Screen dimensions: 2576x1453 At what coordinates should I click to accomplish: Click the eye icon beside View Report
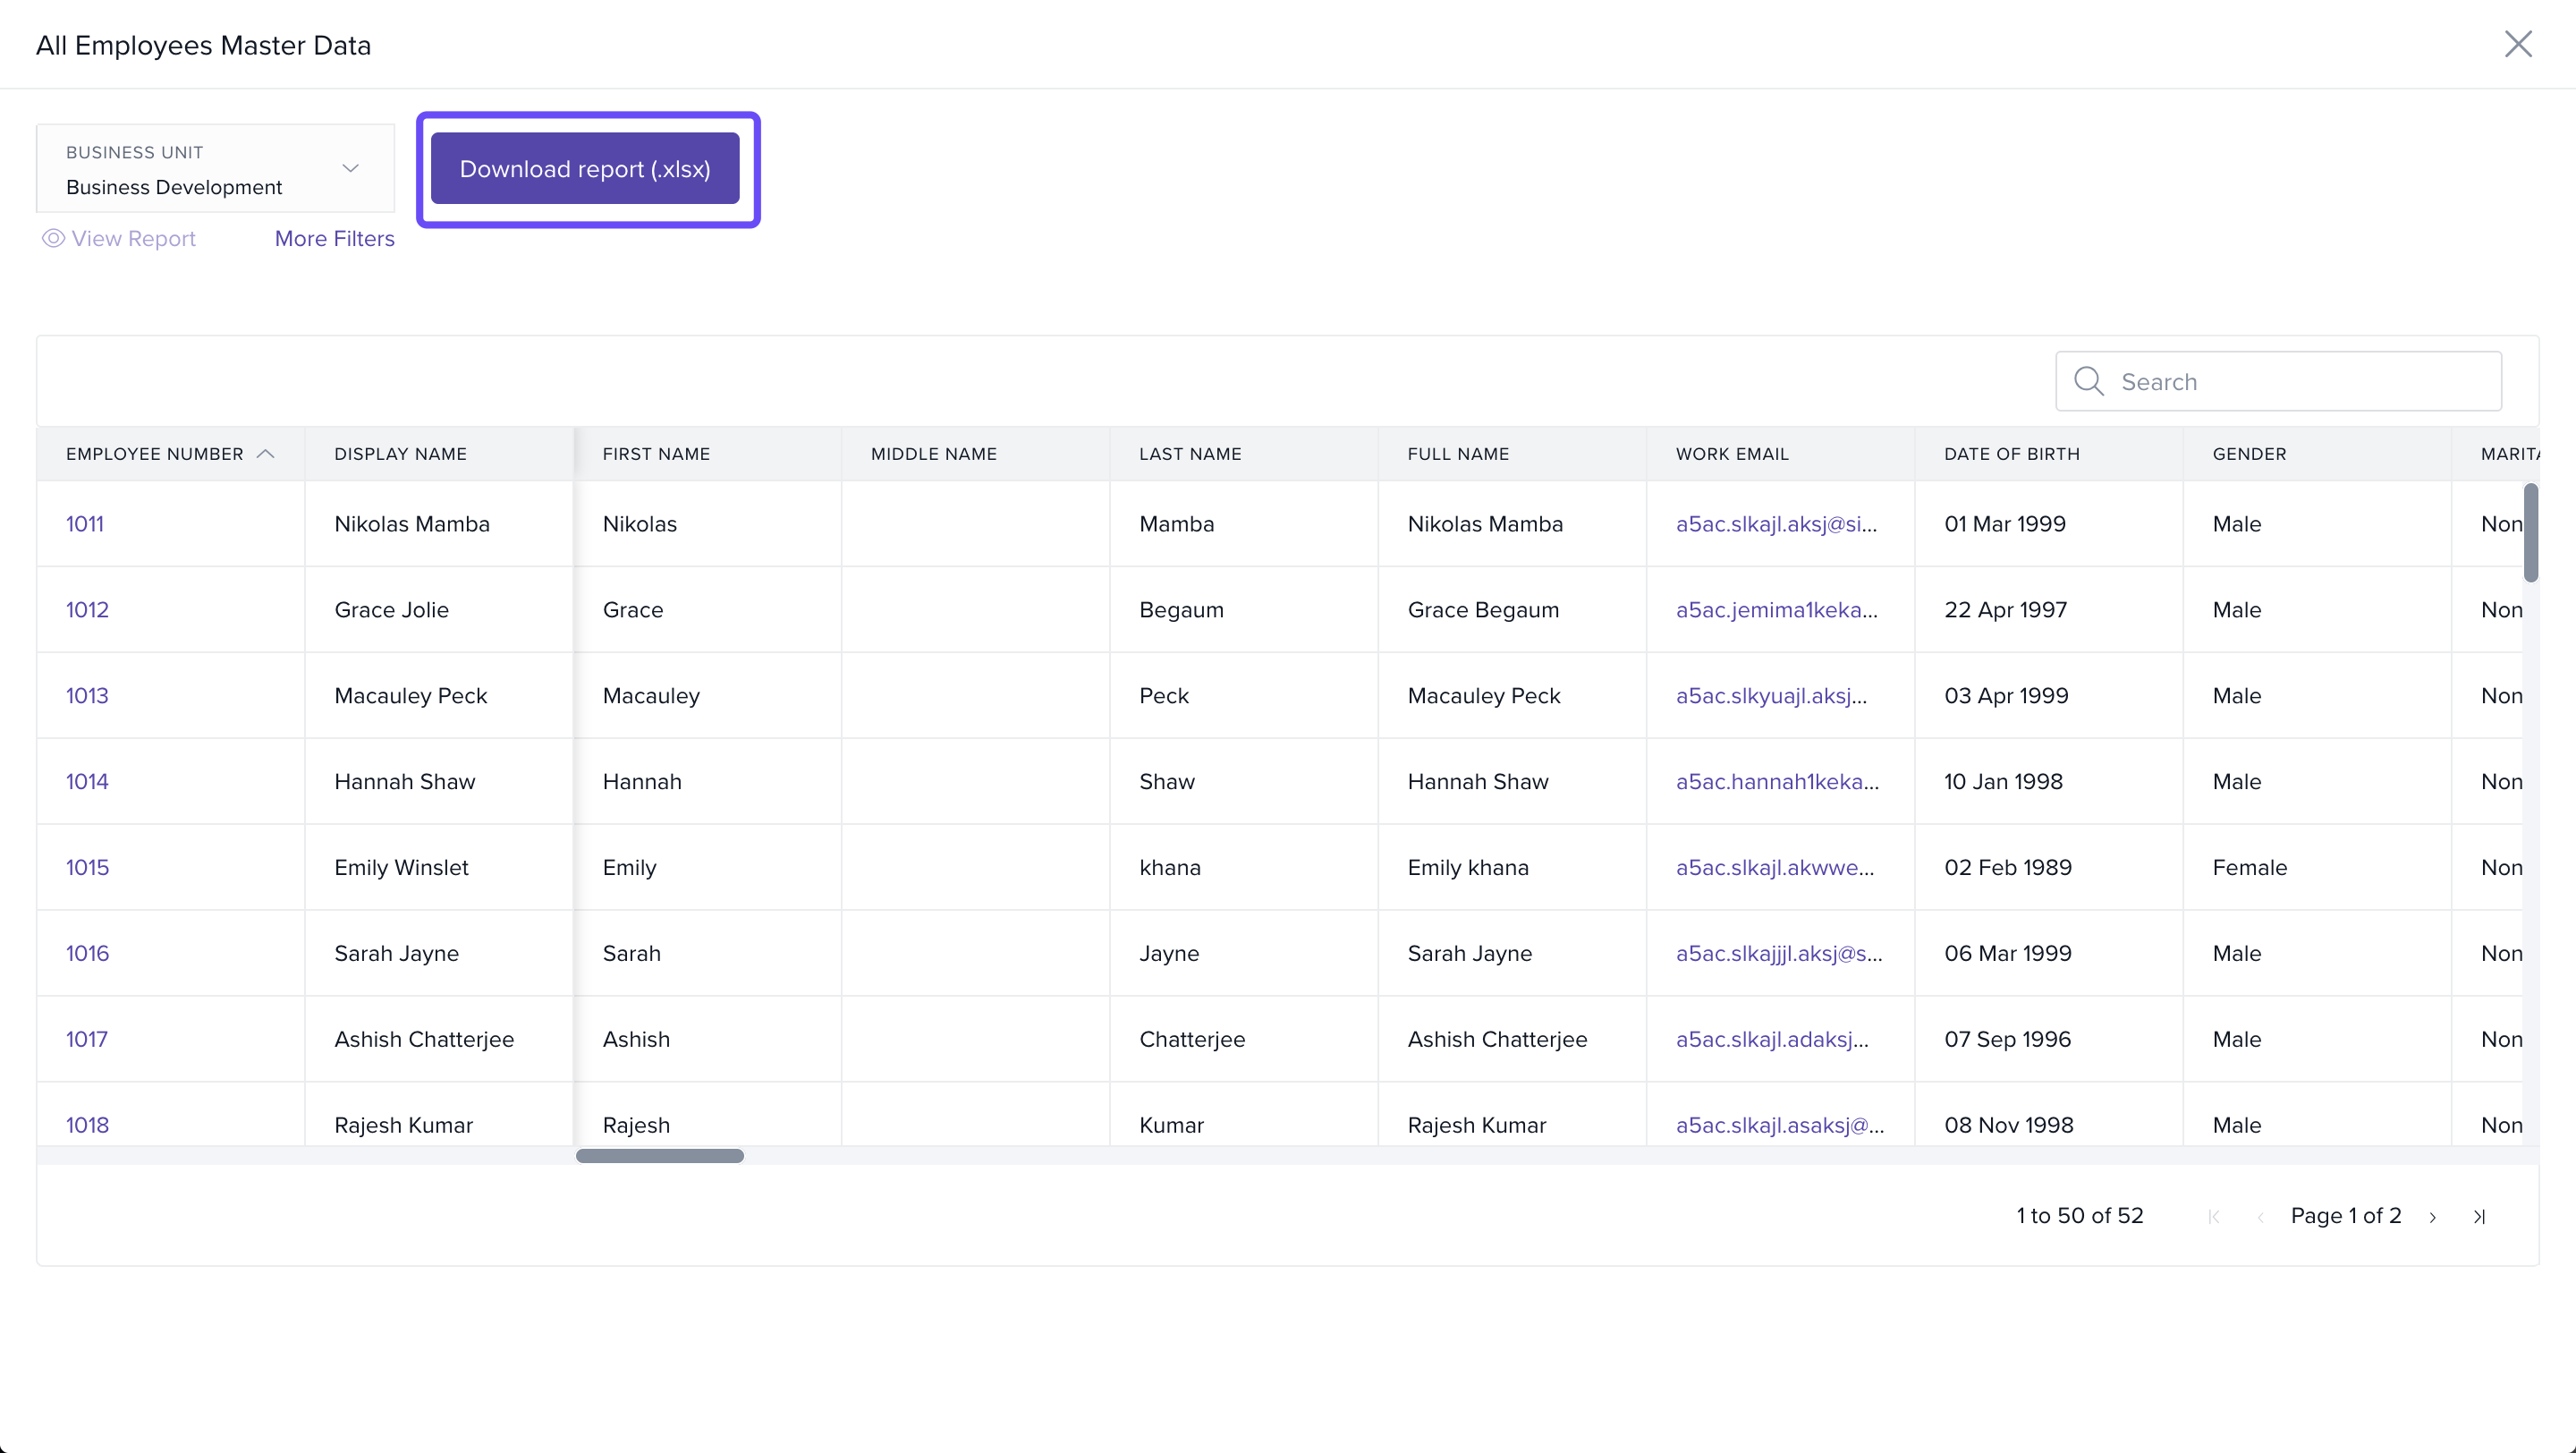click(53, 238)
